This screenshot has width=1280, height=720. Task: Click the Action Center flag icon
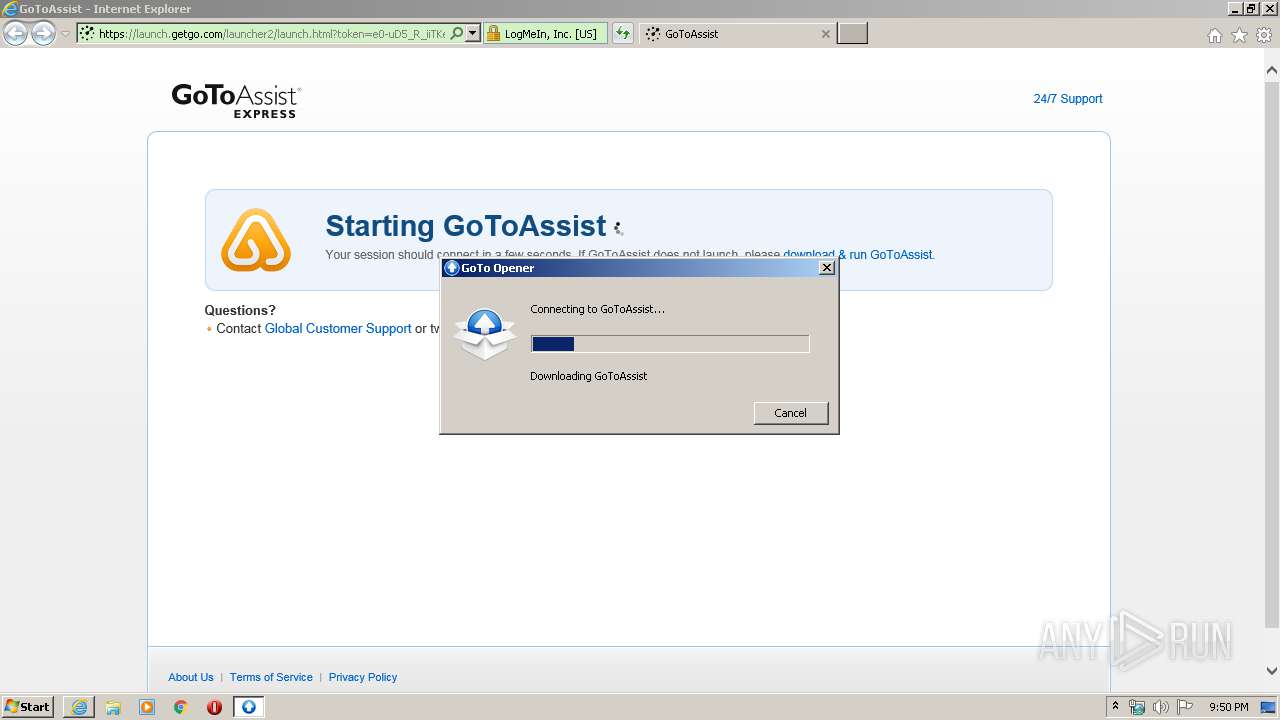click(x=1184, y=707)
